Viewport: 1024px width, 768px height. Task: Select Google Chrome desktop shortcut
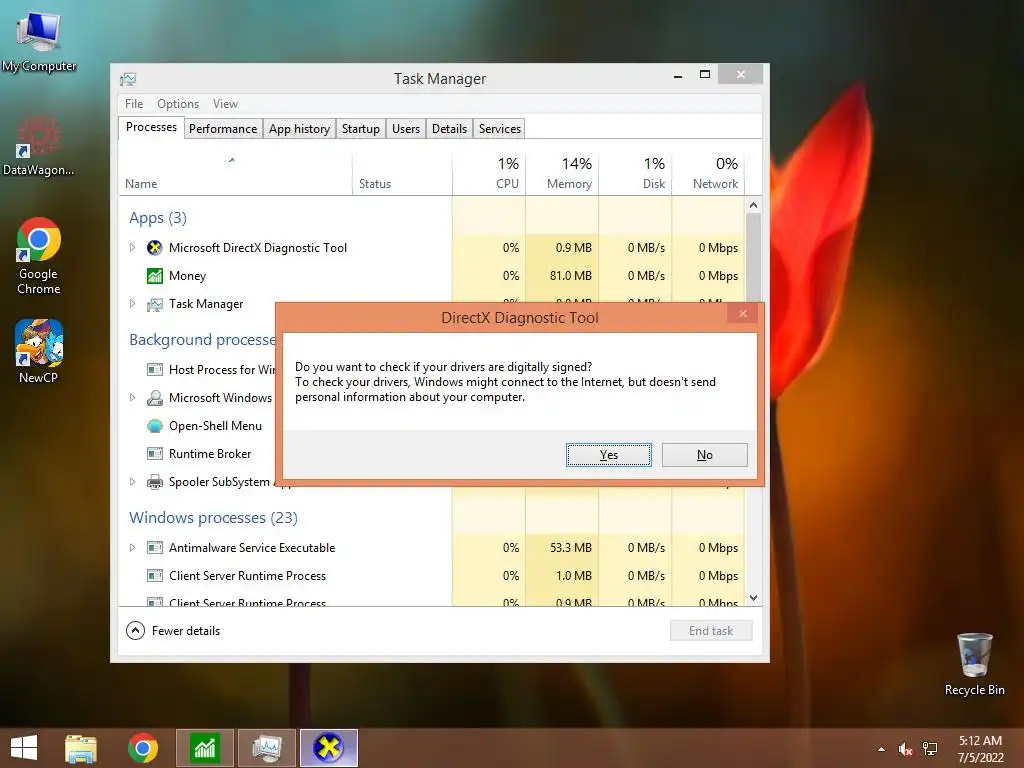tap(39, 256)
